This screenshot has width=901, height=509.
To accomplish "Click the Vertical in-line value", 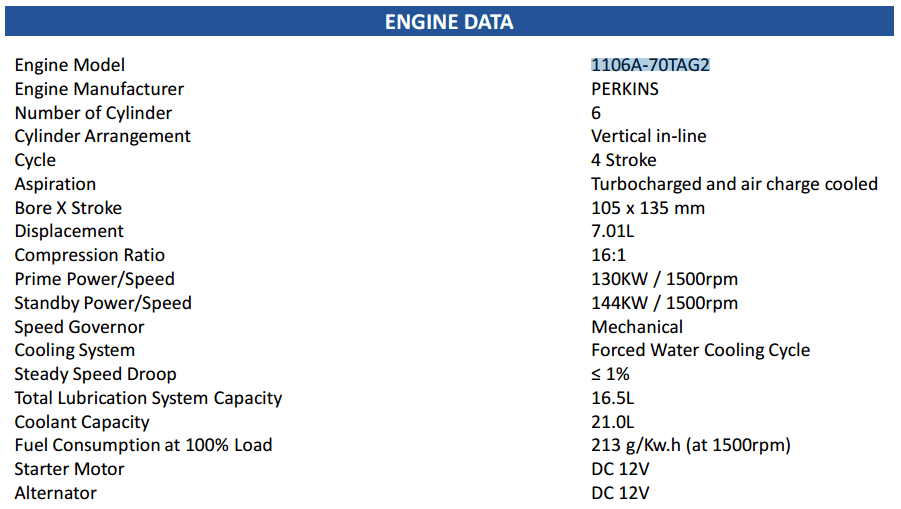I will 648,136.
